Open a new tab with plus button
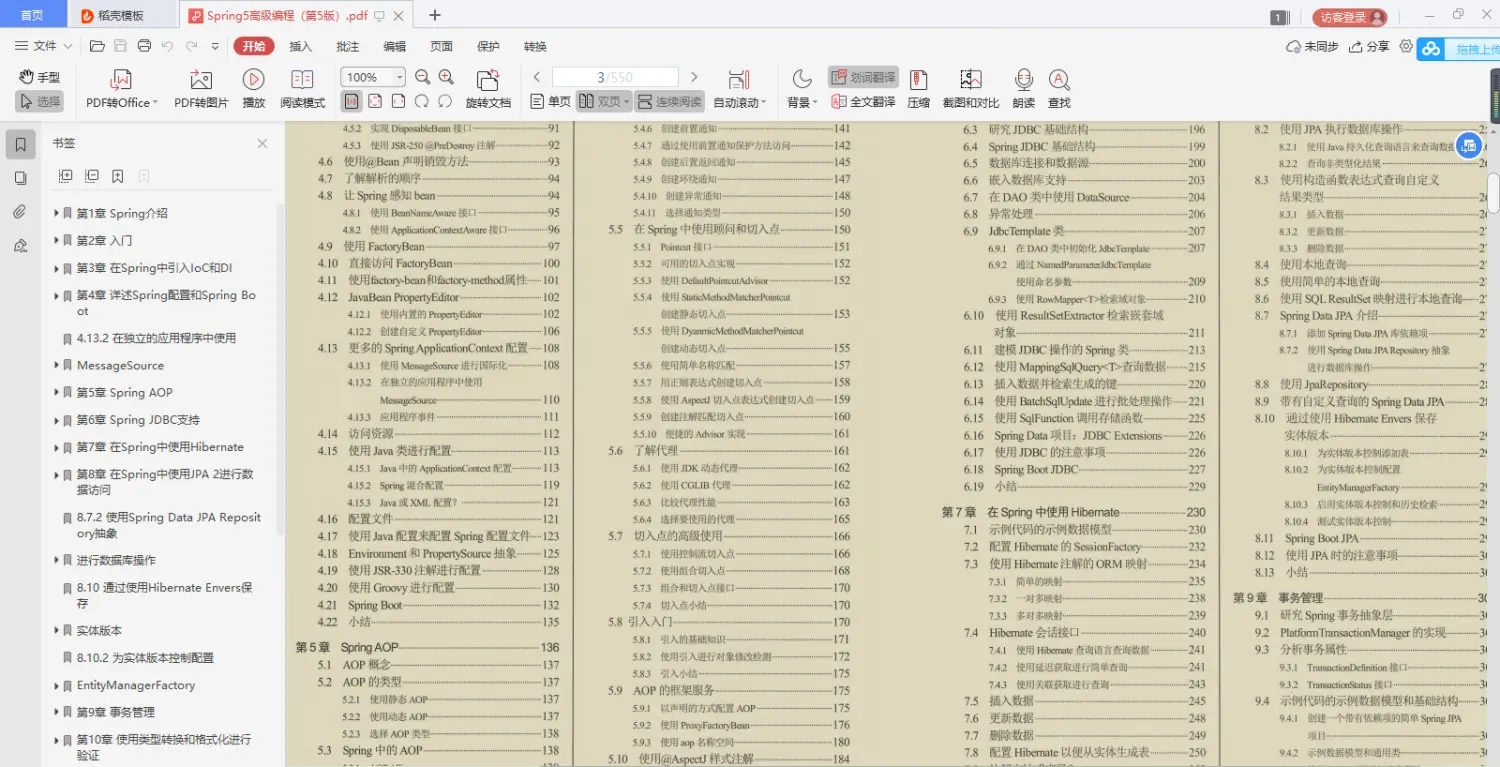Viewport: 1500px width, 767px height. [x=435, y=15]
